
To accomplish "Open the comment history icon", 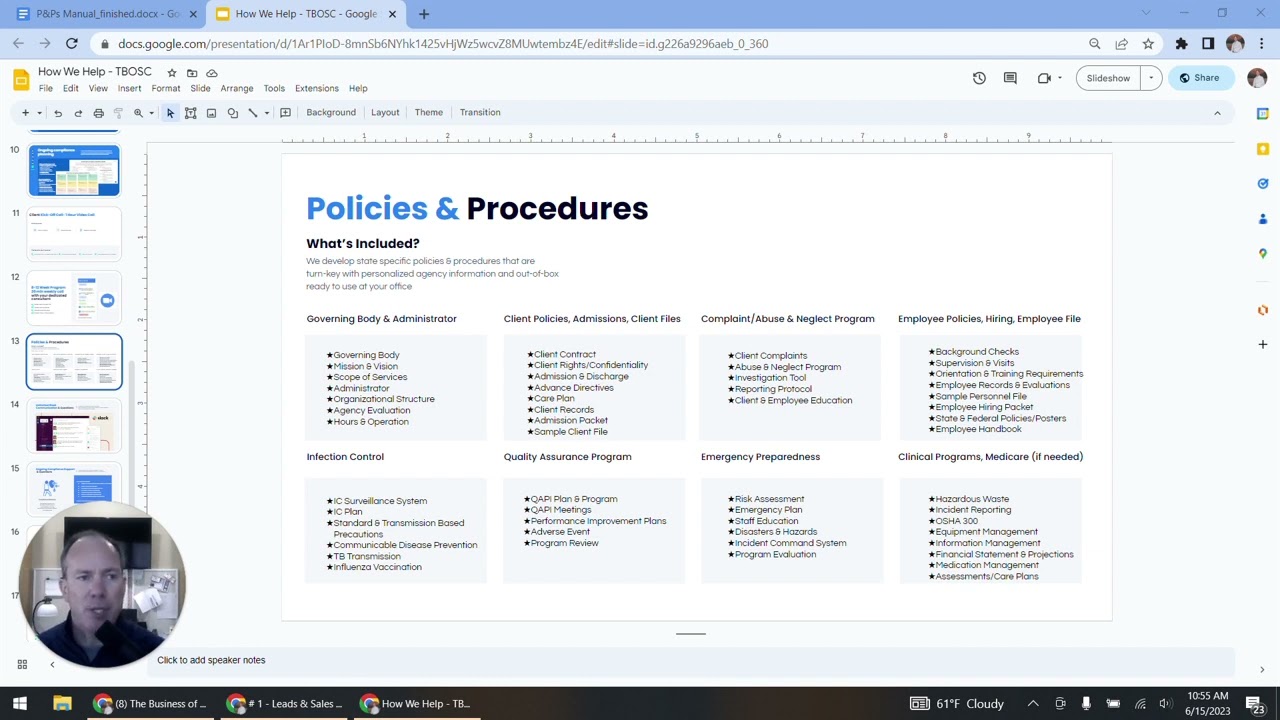I will (1010, 78).
